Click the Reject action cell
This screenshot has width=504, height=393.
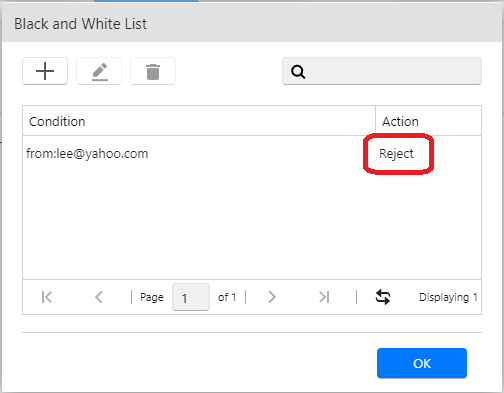click(x=396, y=154)
